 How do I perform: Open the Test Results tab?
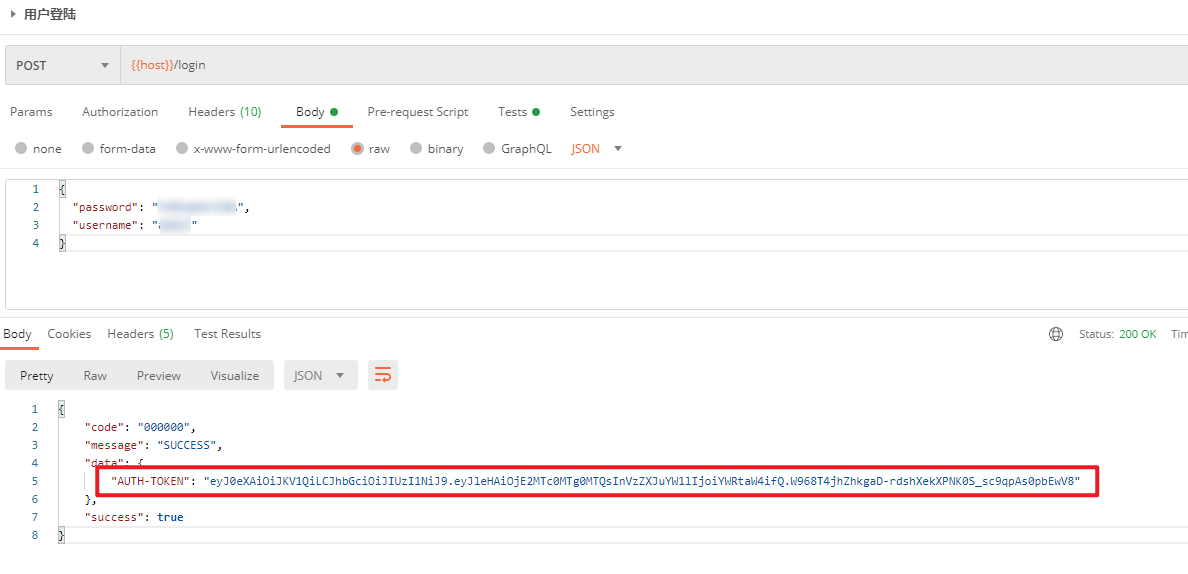(227, 334)
